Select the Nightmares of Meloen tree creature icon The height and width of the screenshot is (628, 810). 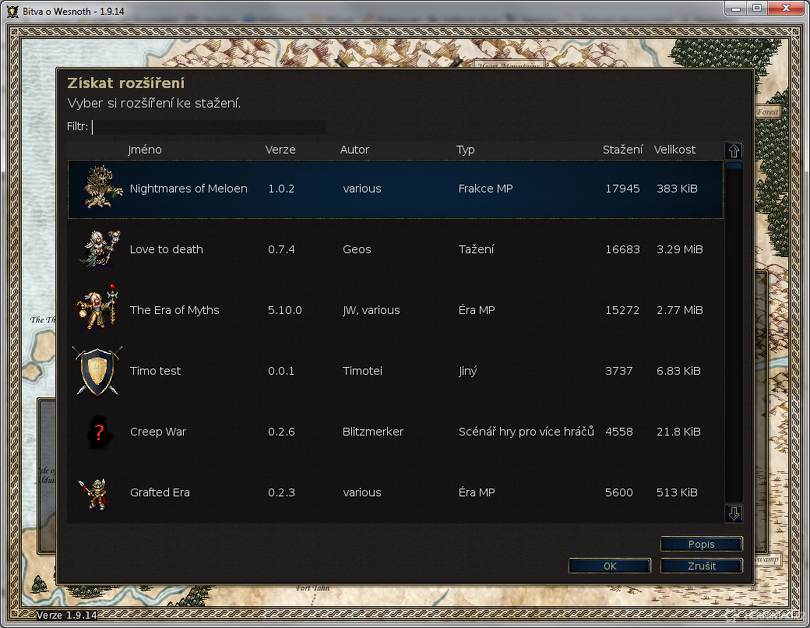[x=103, y=187]
